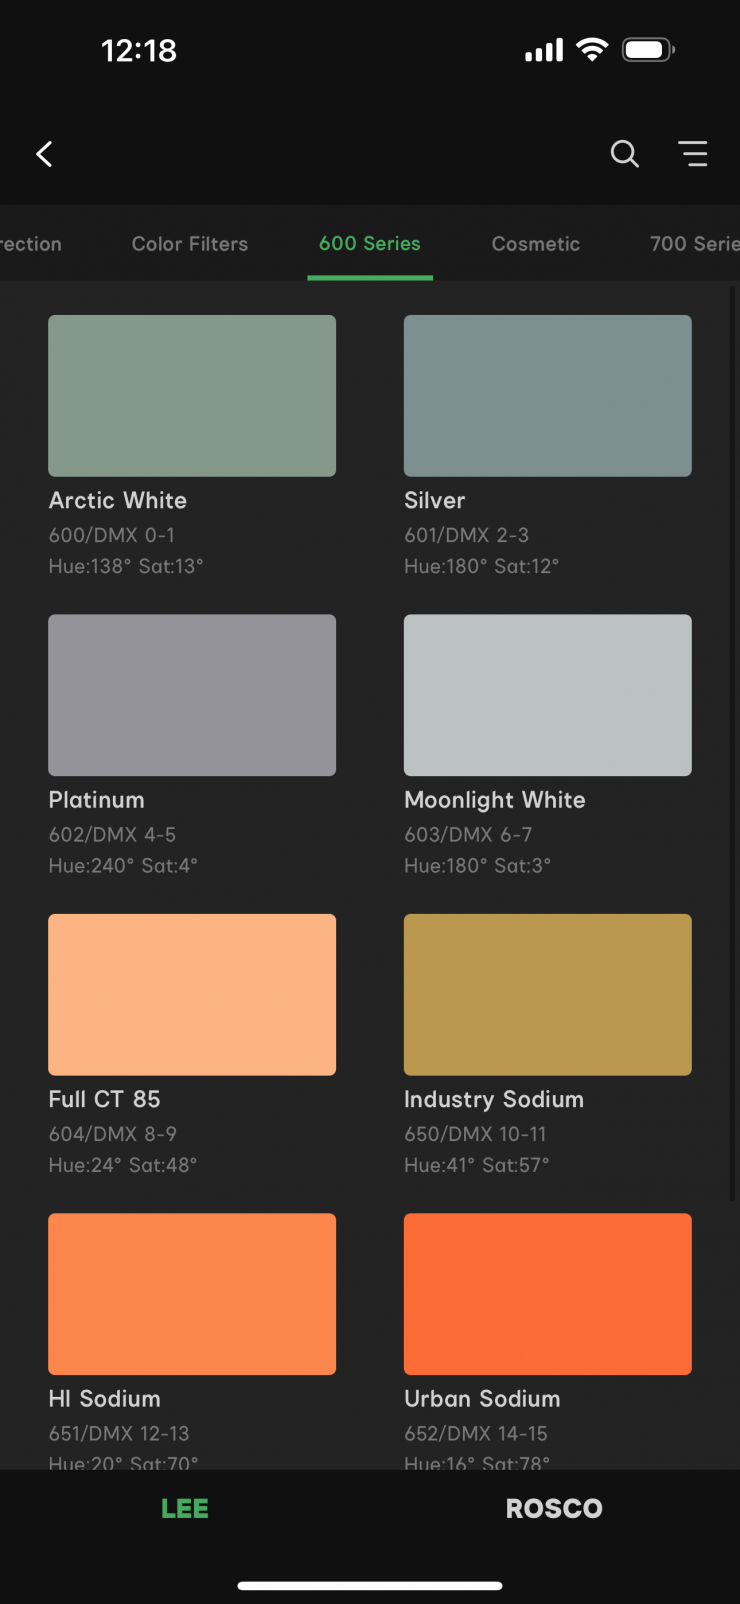Pick the Moonlight White swatch
740x1604 pixels.
(548, 695)
